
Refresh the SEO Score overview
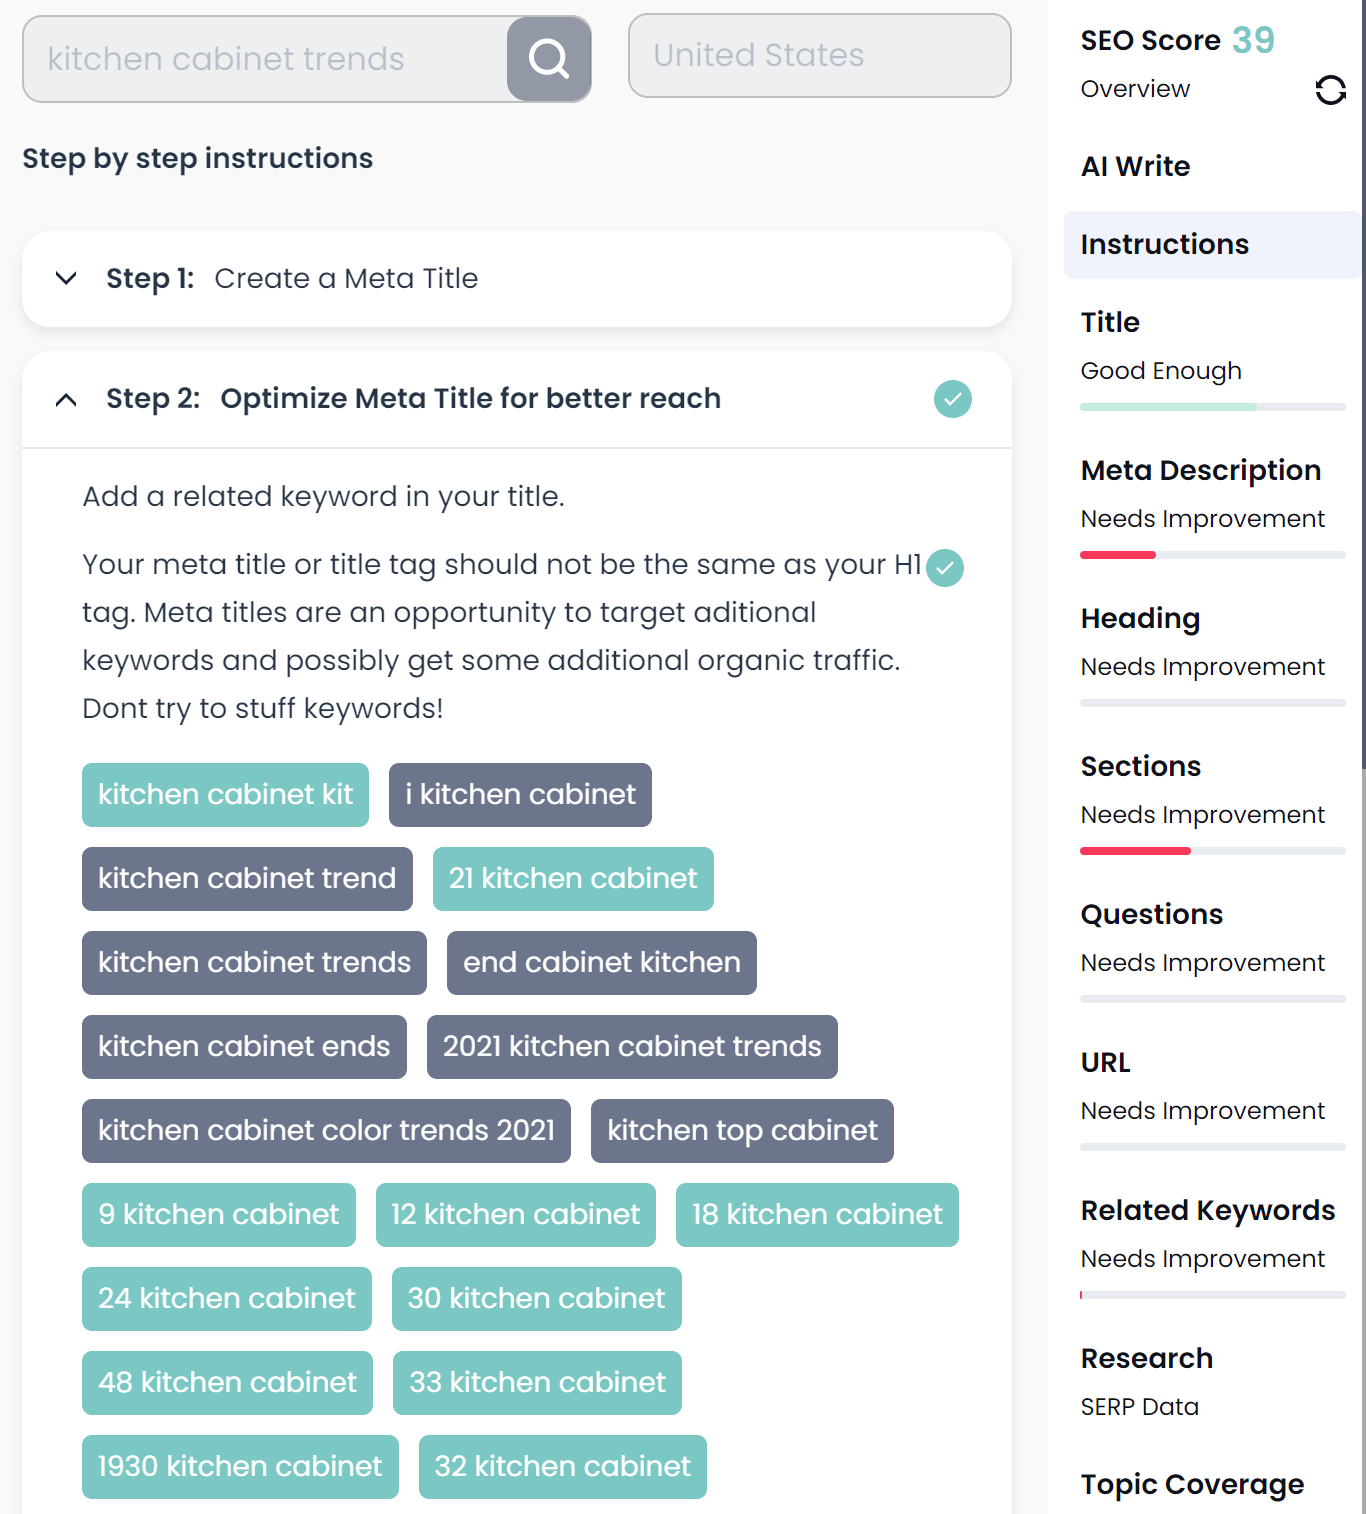[1331, 91]
